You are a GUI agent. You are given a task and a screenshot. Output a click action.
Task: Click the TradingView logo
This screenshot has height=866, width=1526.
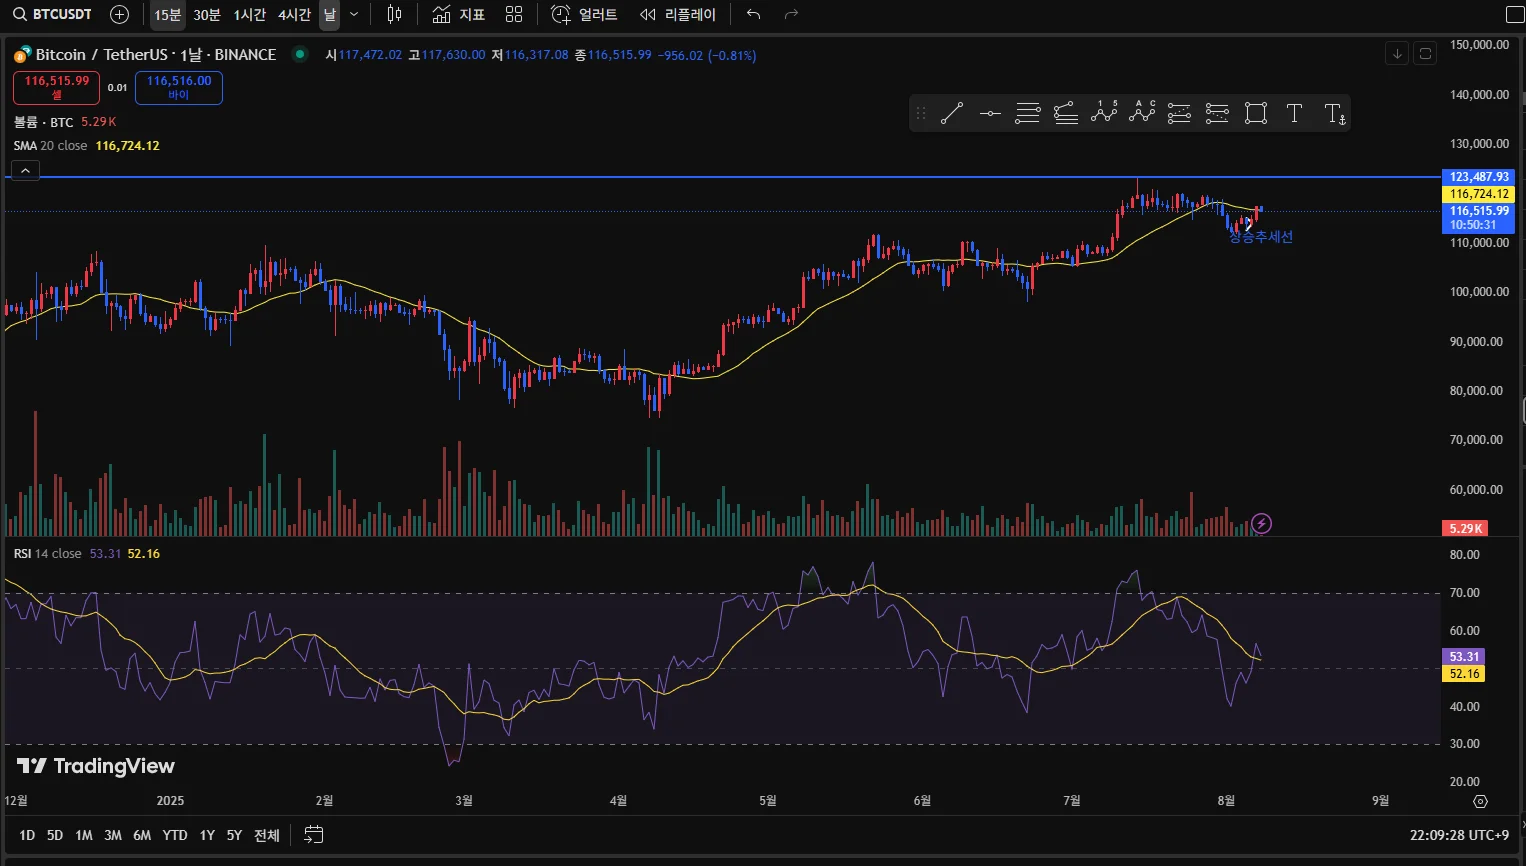[x=96, y=766]
